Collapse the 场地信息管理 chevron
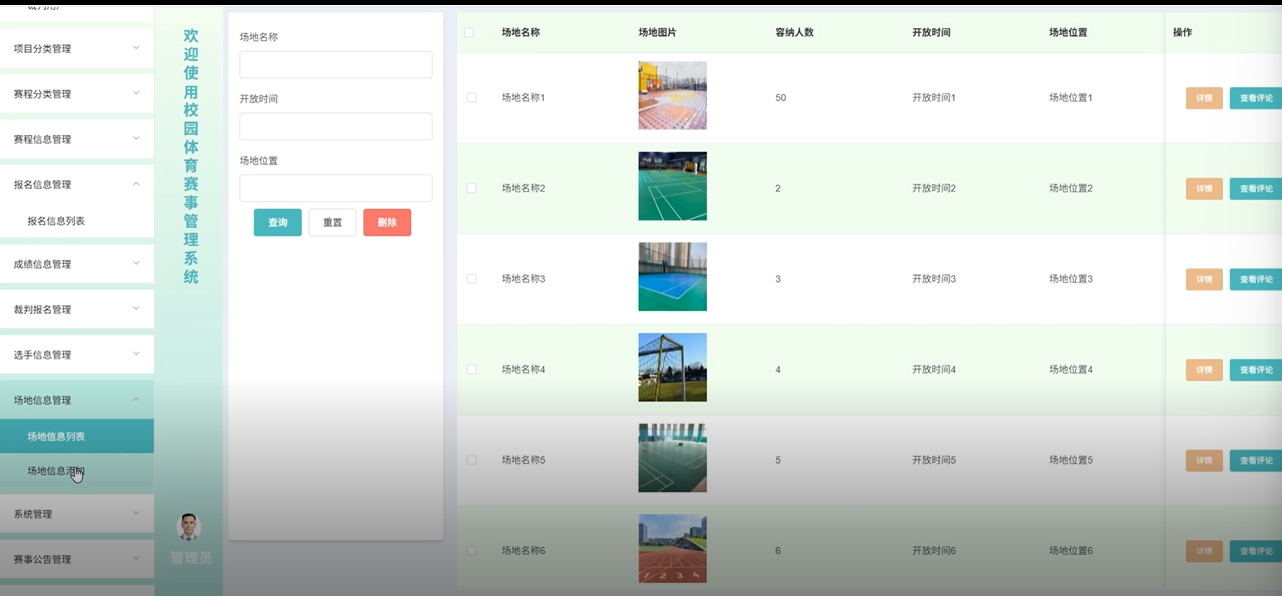 137,399
